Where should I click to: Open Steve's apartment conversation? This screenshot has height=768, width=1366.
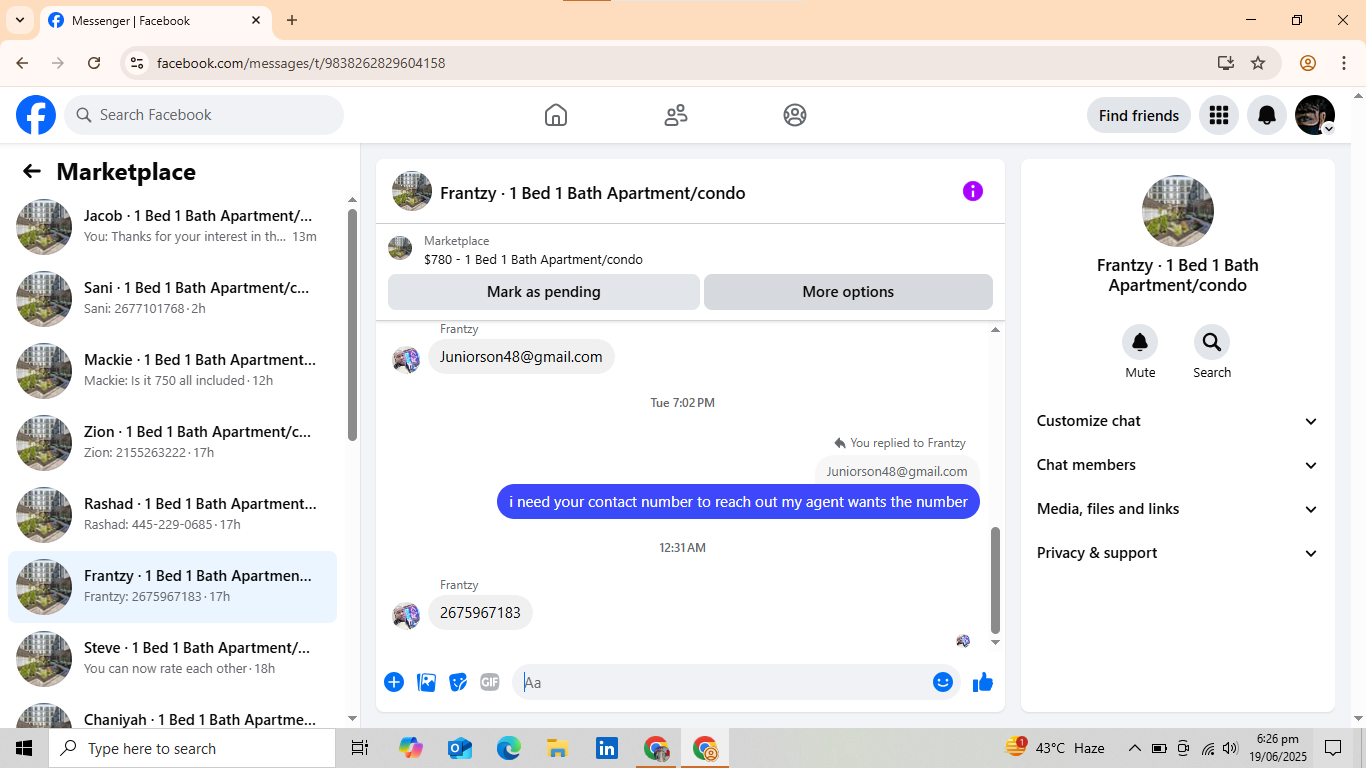pyautogui.click(x=172, y=658)
